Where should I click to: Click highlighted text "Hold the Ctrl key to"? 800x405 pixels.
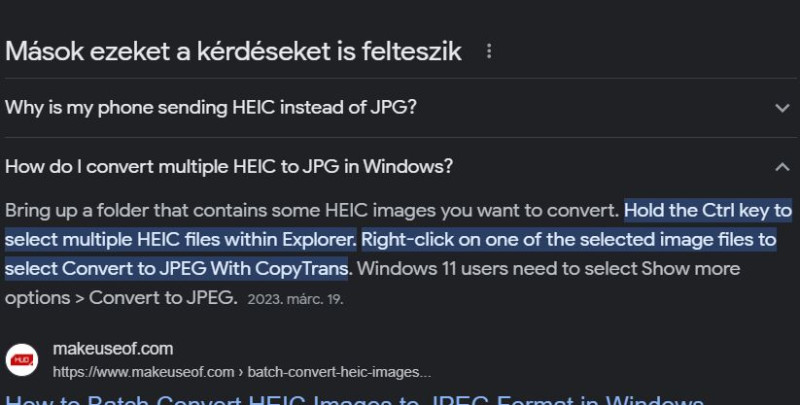pyautogui.click(x=708, y=210)
